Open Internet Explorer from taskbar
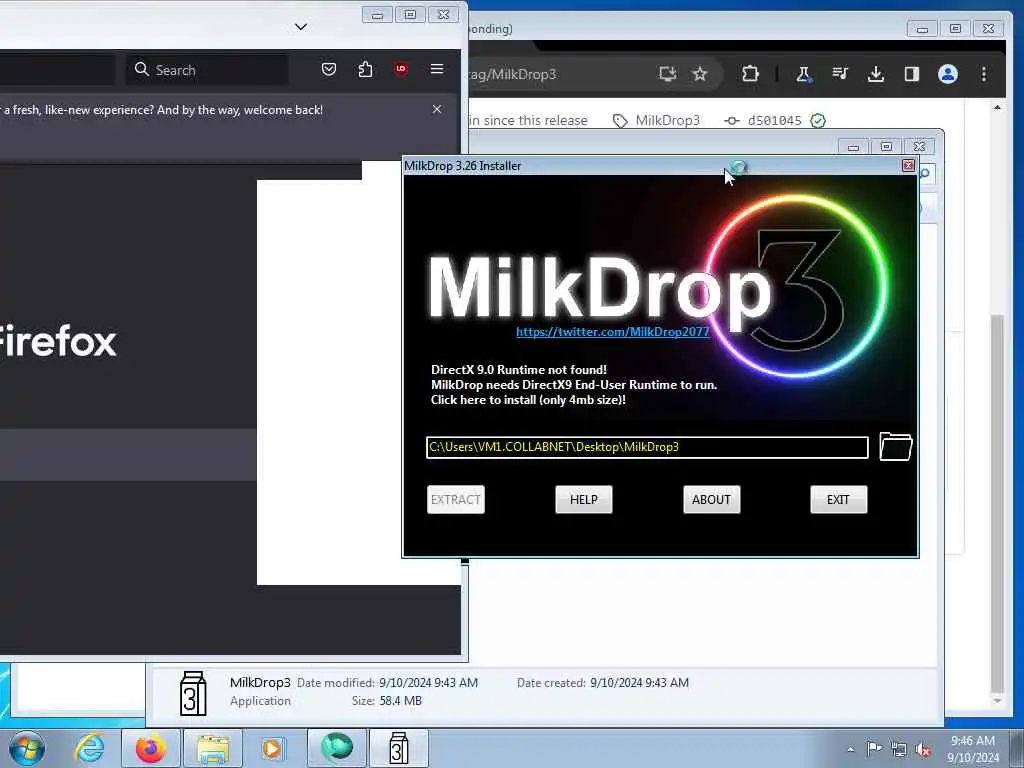1024x768 pixels. 89,748
